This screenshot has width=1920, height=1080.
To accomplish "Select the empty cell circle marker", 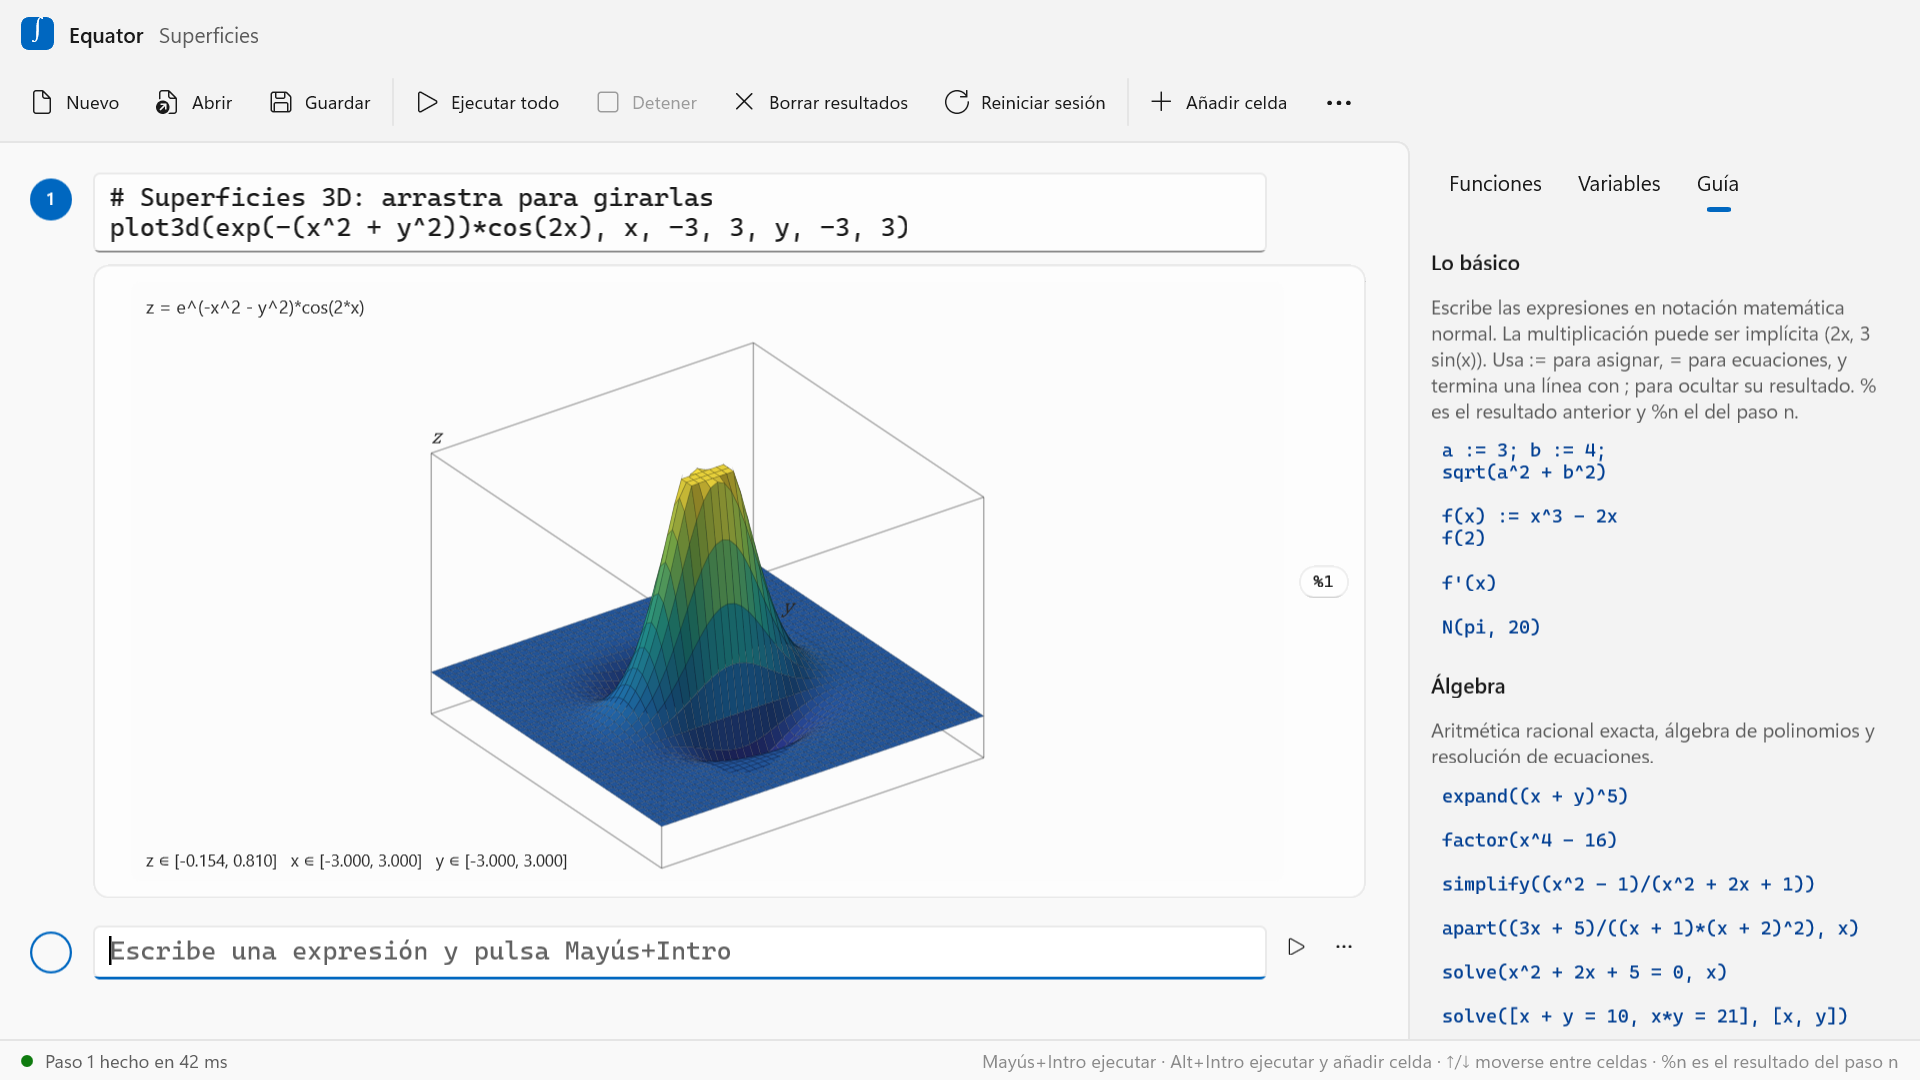I will coord(51,953).
